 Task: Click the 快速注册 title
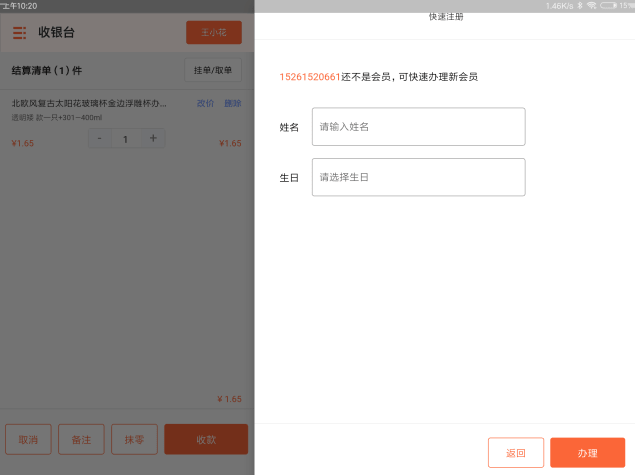(446, 17)
